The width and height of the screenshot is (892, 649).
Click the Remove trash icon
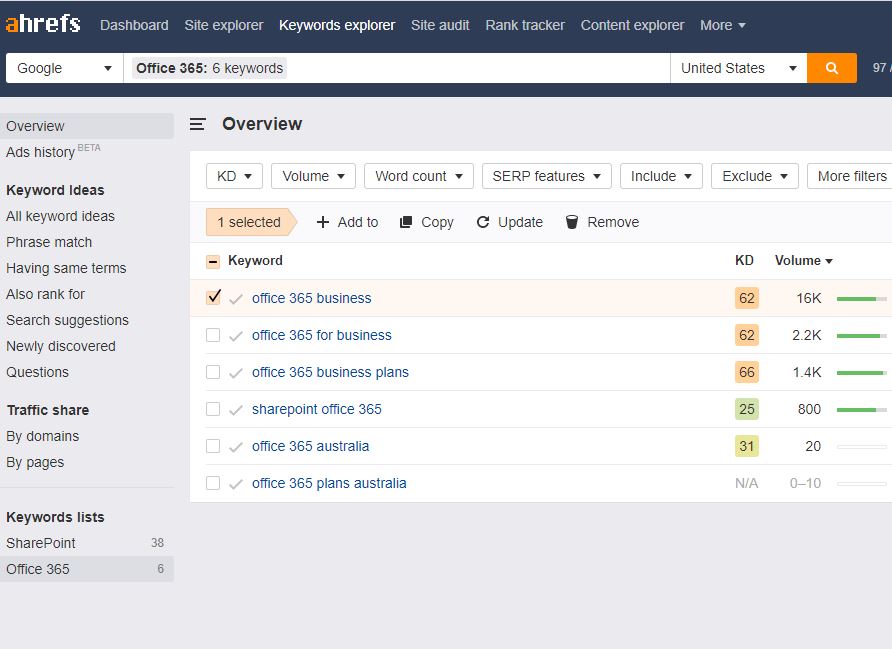[x=572, y=222]
